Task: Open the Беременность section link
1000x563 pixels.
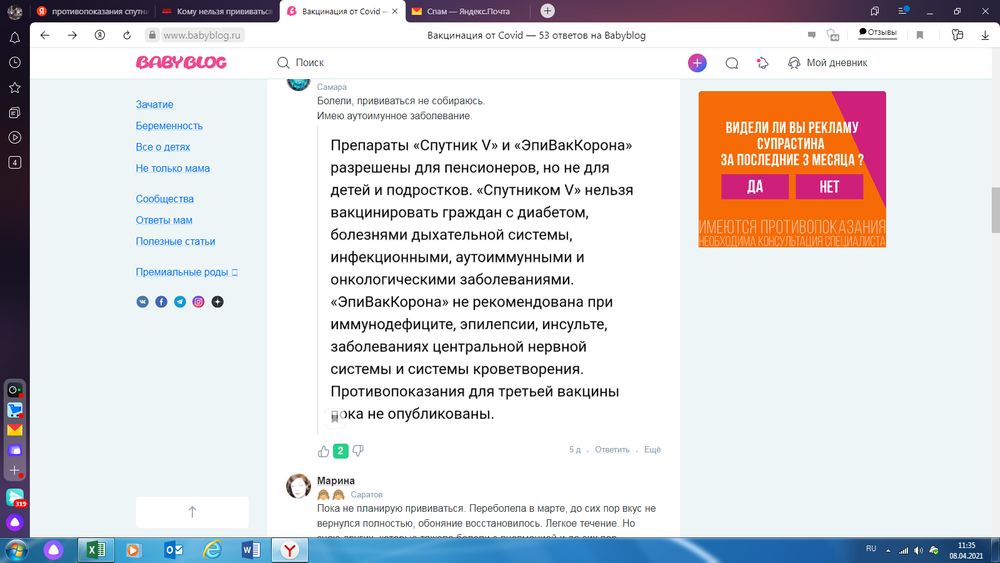Action: pyautogui.click(x=169, y=126)
